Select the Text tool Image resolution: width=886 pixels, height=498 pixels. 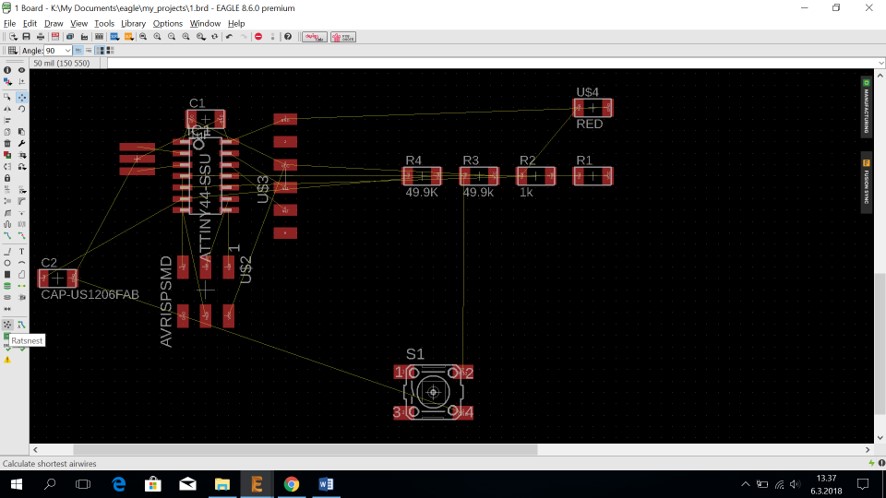coord(21,252)
